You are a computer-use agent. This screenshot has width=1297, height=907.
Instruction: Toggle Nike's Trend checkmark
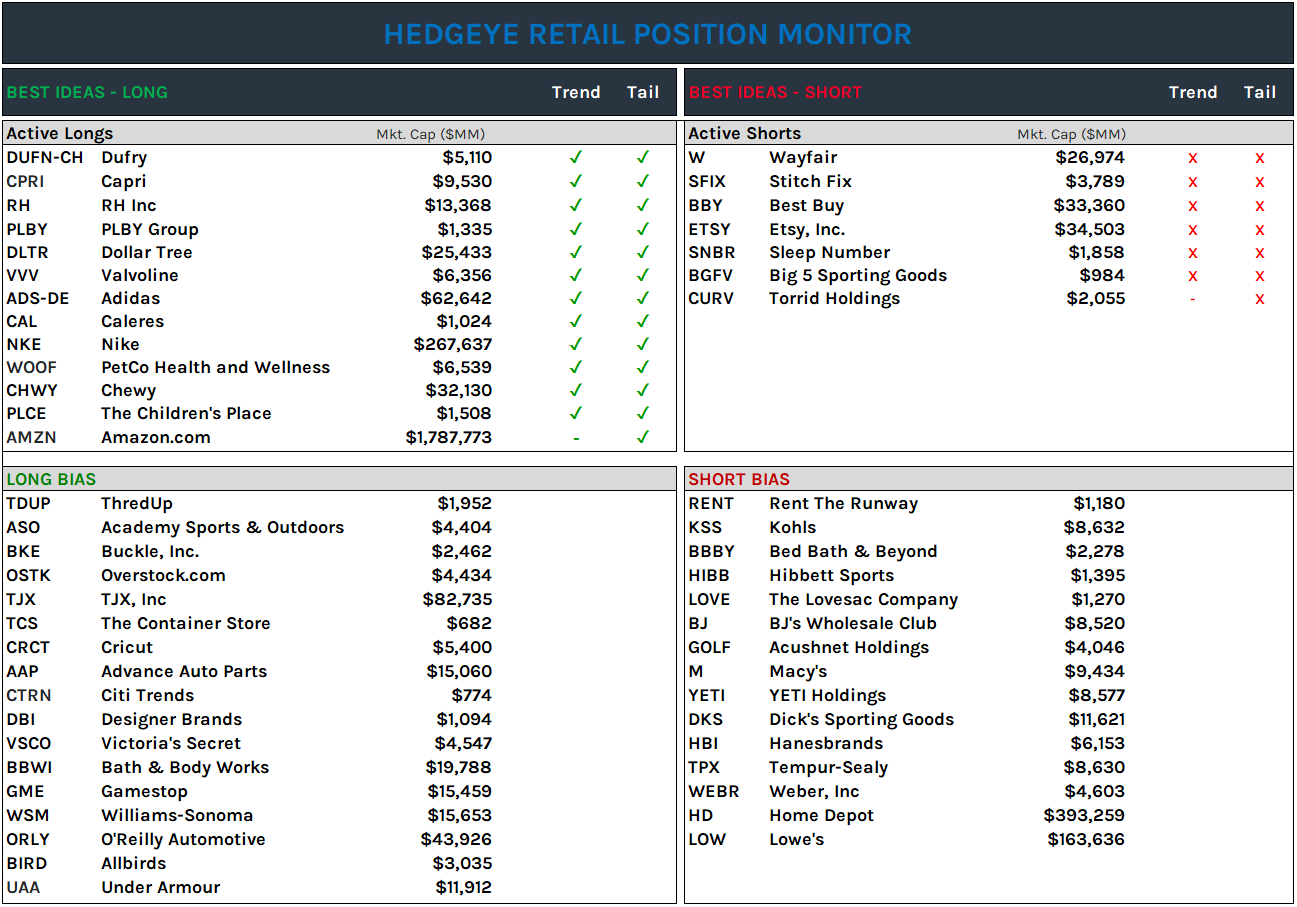pos(576,344)
